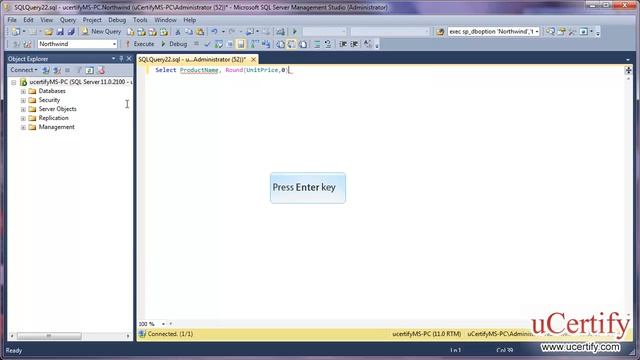Viewport: 640px width, 360px height.
Task: Expand the Databases folder
Action: coord(23,91)
